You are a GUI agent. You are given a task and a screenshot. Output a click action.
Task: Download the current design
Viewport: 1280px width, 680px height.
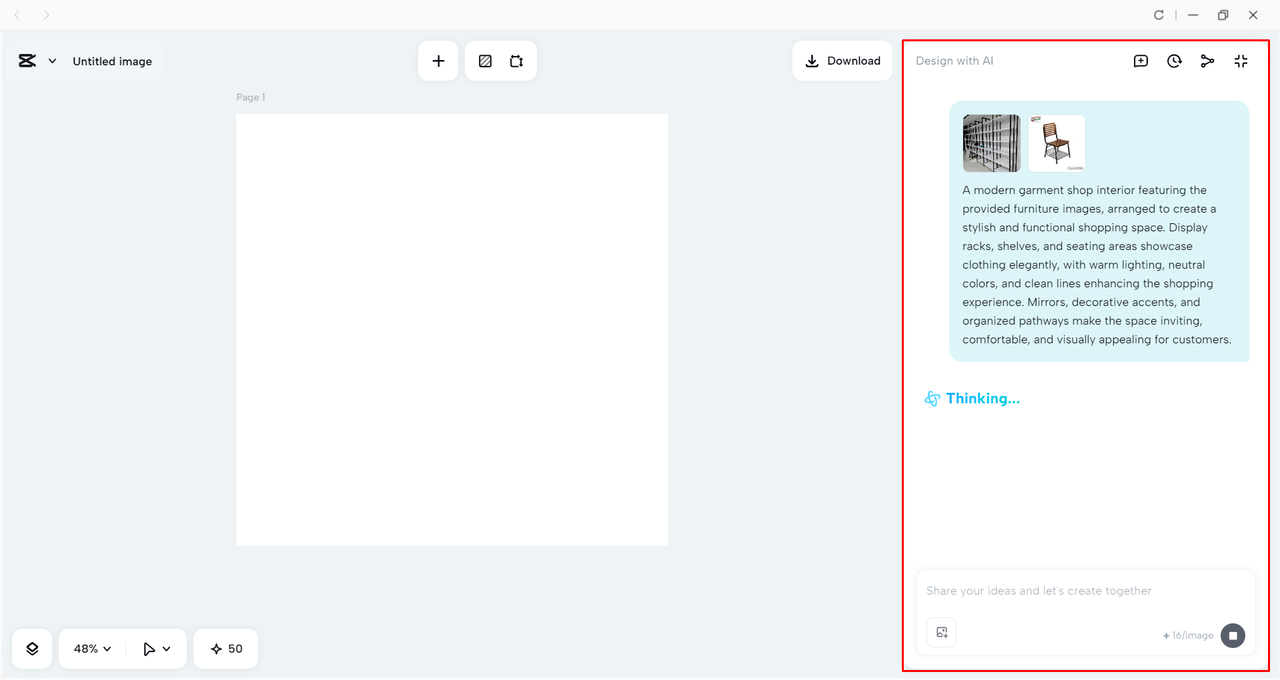coord(842,60)
